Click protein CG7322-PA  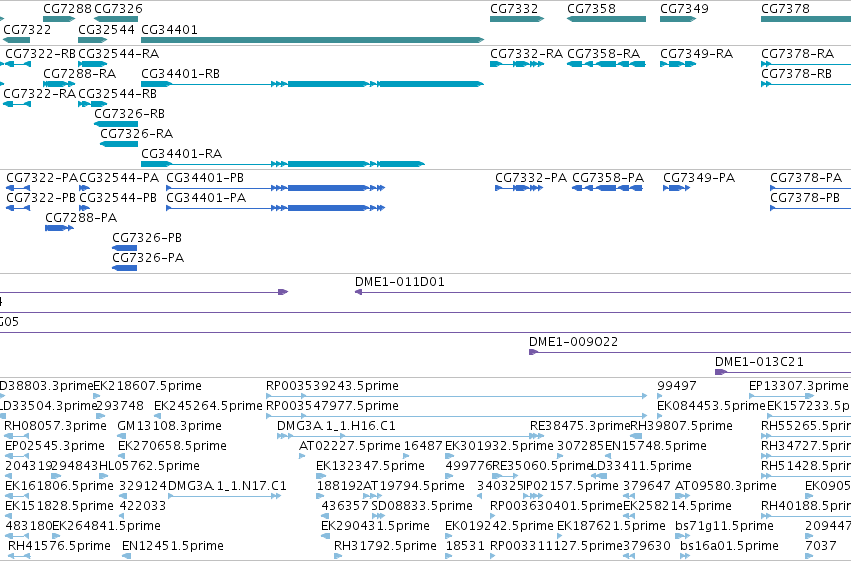click(42, 178)
